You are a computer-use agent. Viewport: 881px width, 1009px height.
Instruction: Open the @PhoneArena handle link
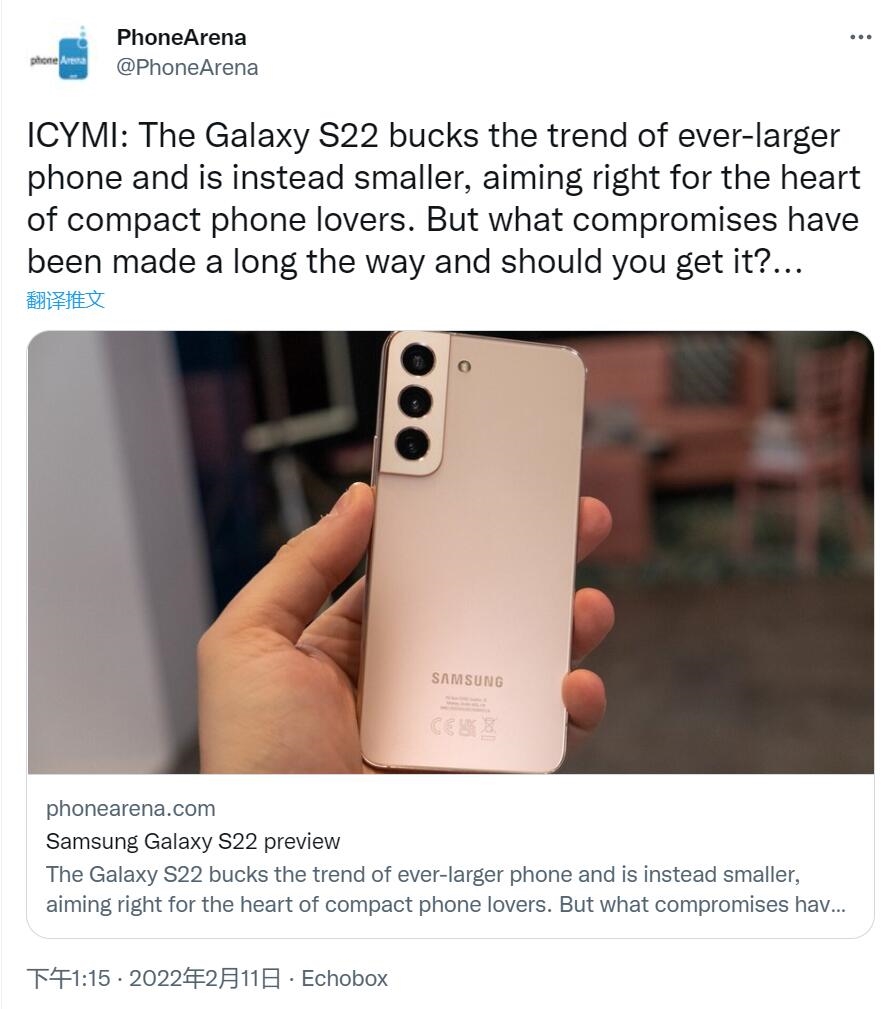(187, 68)
